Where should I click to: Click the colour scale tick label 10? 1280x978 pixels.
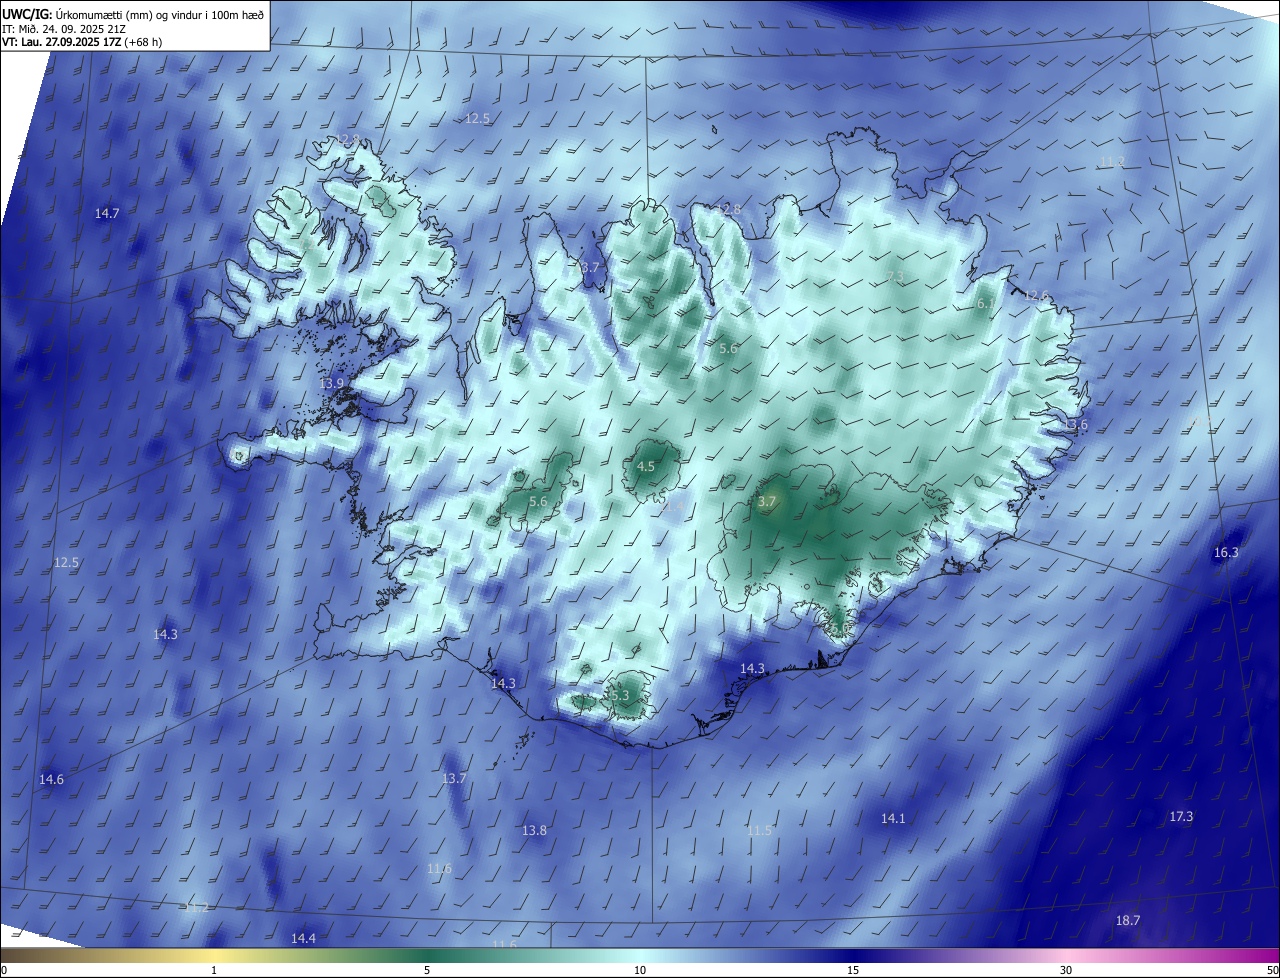pos(640,971)
